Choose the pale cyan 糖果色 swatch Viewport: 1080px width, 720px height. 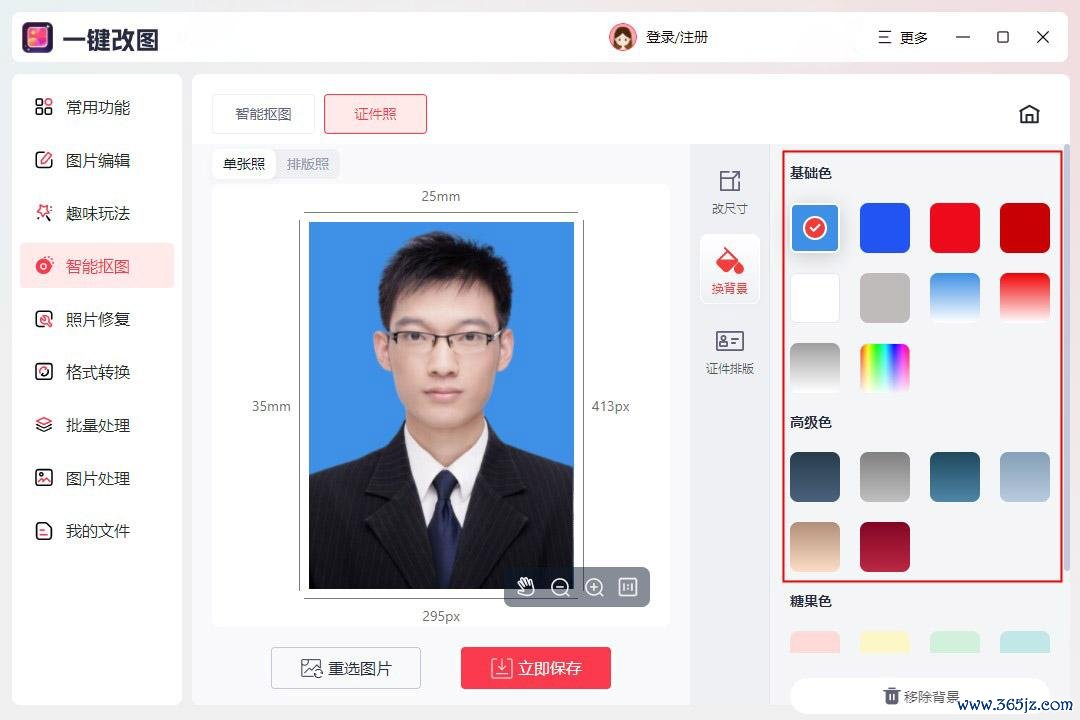[1025, 642]
